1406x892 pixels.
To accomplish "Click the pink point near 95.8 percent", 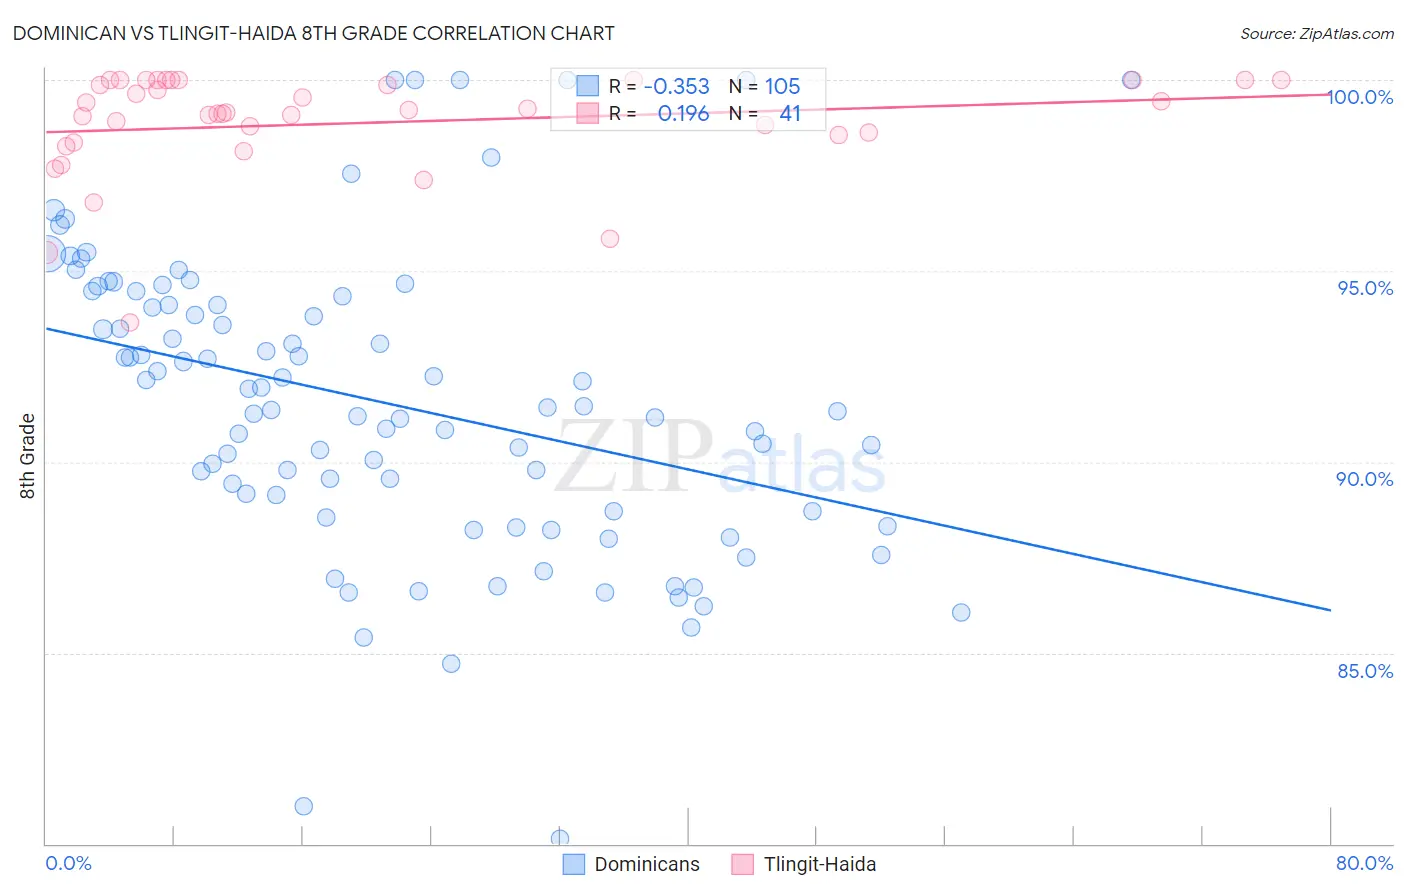I will (610, 238).
